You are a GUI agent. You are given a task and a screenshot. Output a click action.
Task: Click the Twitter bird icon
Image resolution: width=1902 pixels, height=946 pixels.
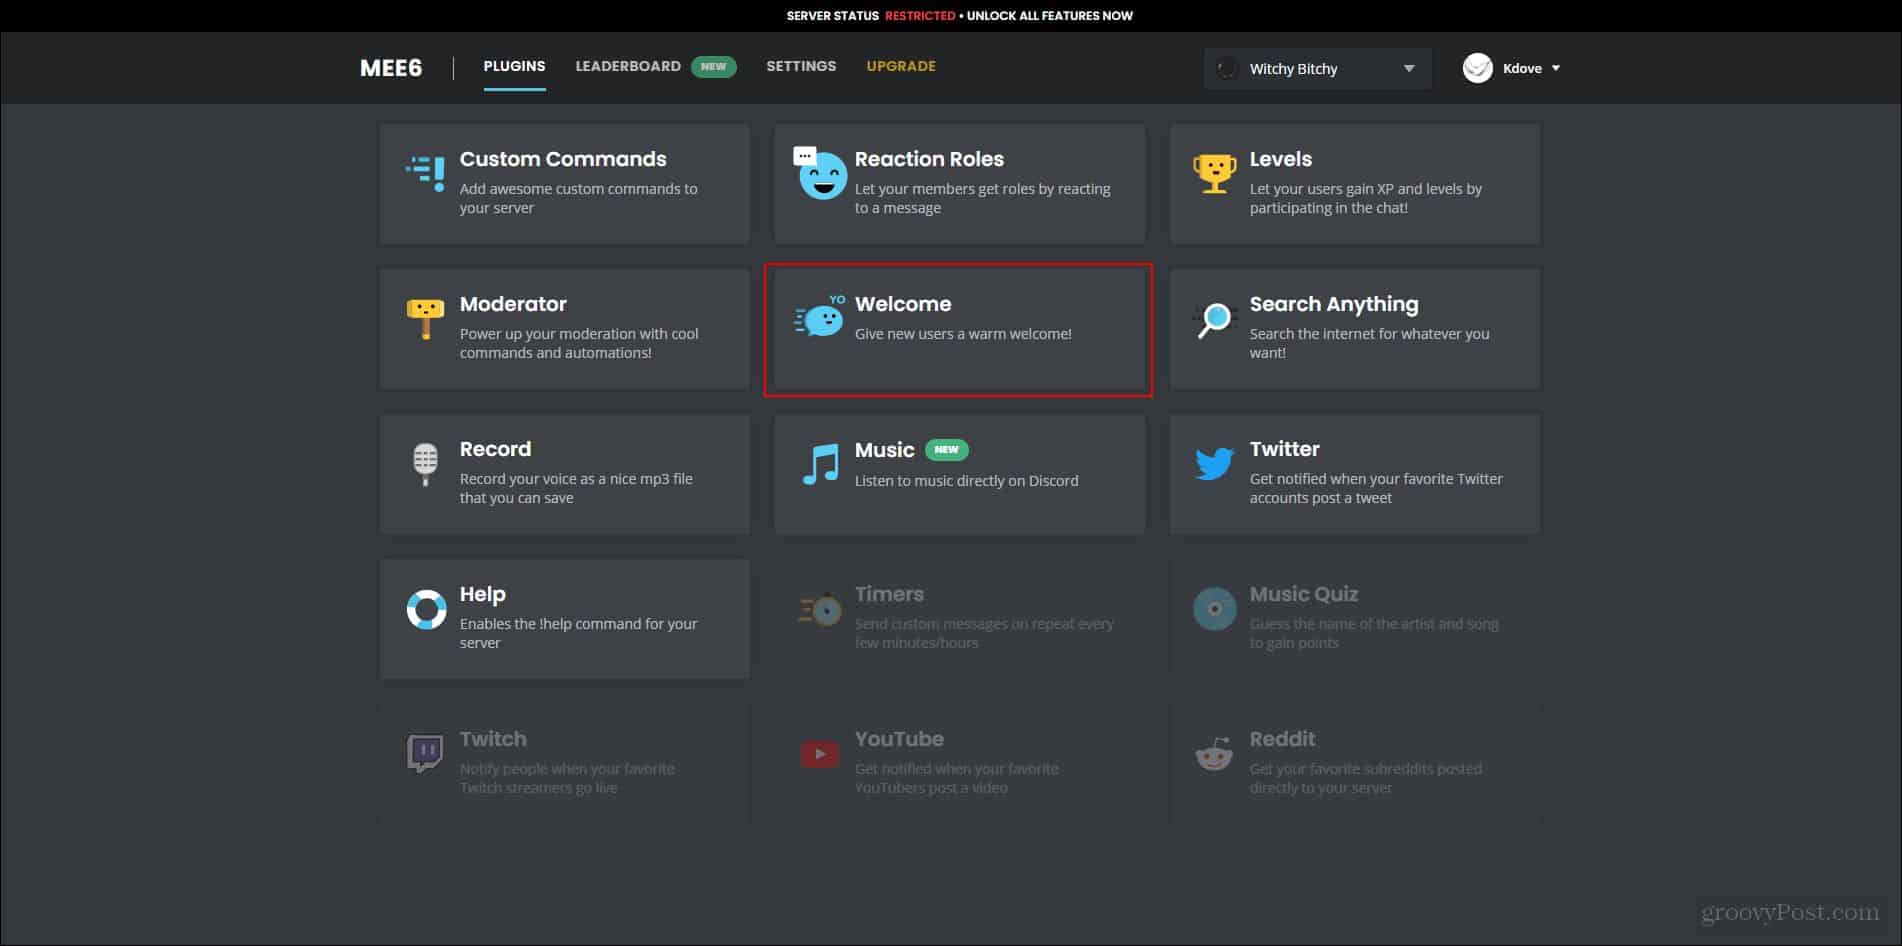click(1214, 464)
